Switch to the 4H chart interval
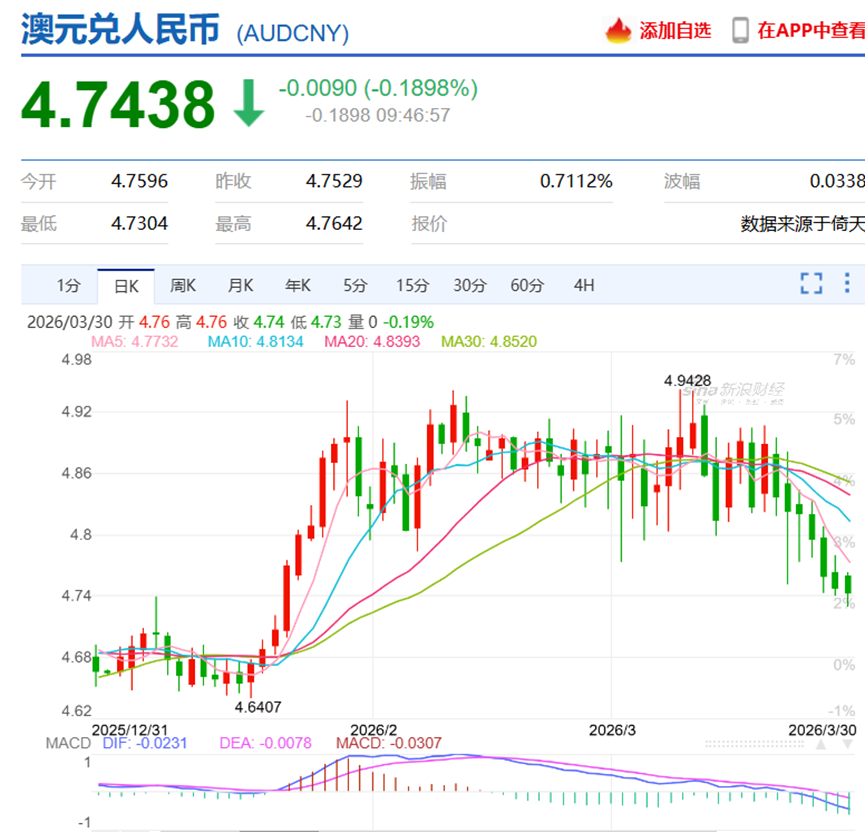The width and height of the screenshot is (865, 832). [x=584, y=286]
